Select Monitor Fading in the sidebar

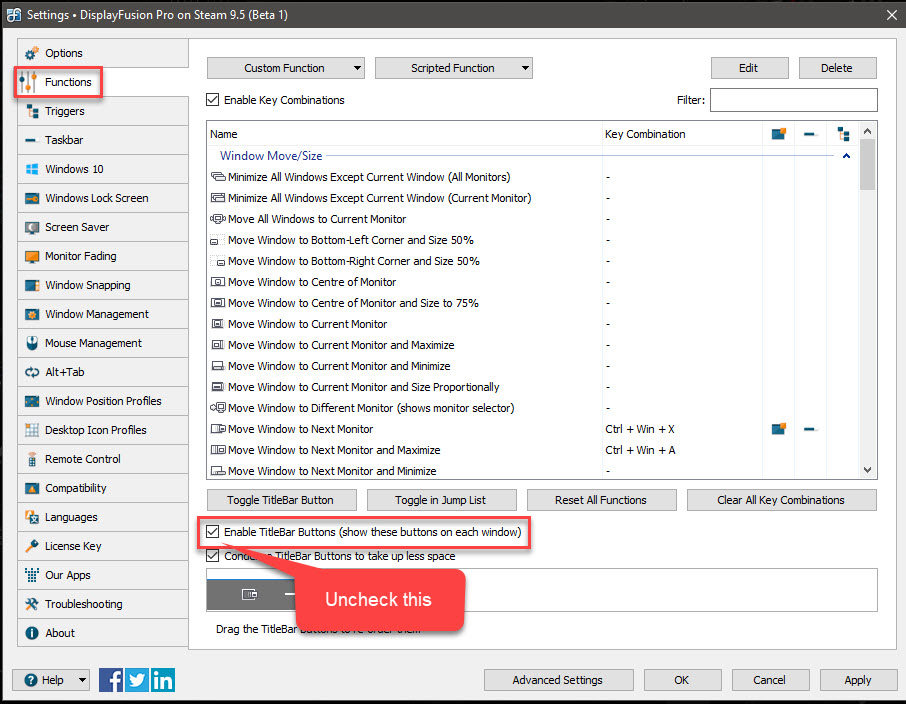[x=80, y=256]
